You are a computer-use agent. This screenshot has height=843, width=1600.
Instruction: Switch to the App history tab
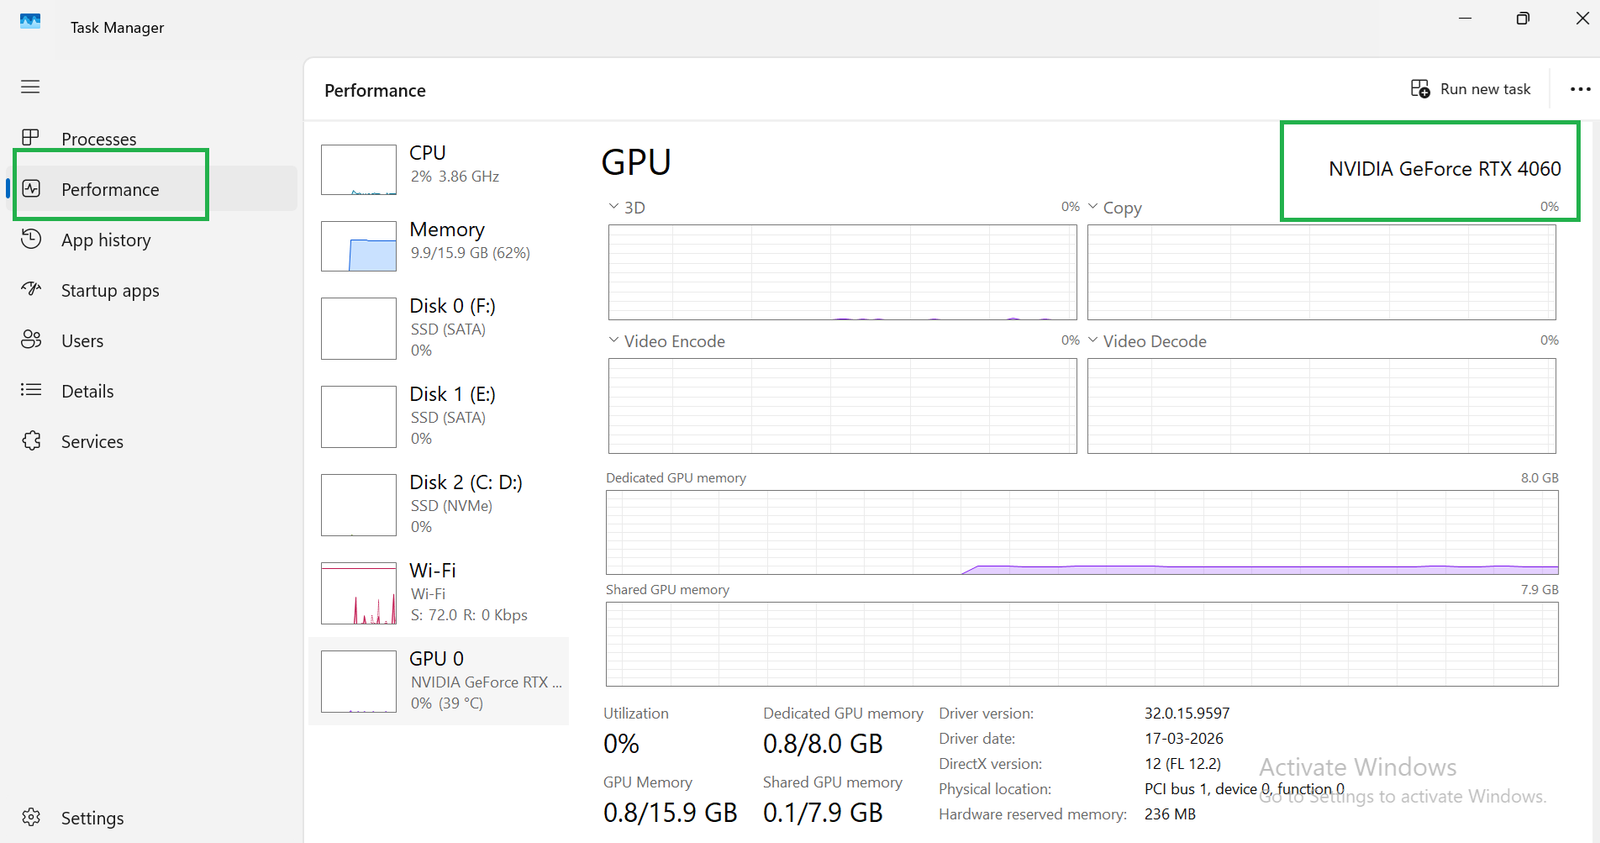pyautogui.click(x=106, y=240)
